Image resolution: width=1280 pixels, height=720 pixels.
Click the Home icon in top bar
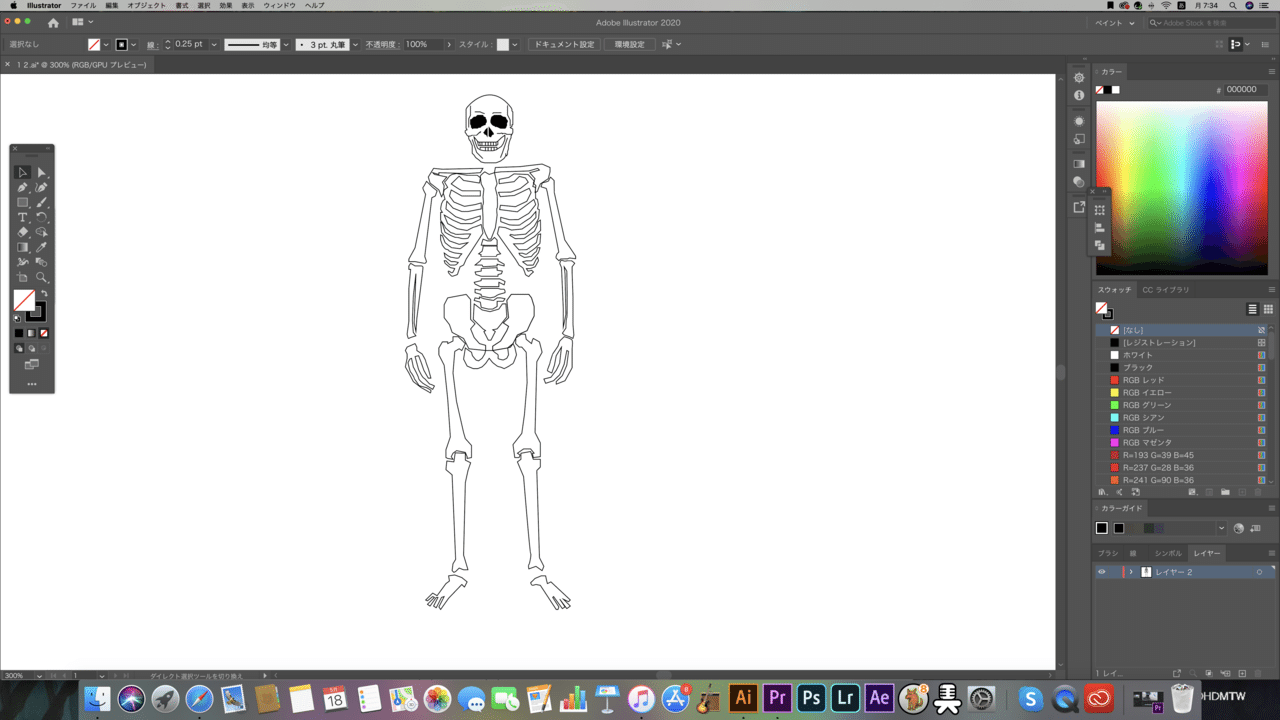click(x=53, y=22)
